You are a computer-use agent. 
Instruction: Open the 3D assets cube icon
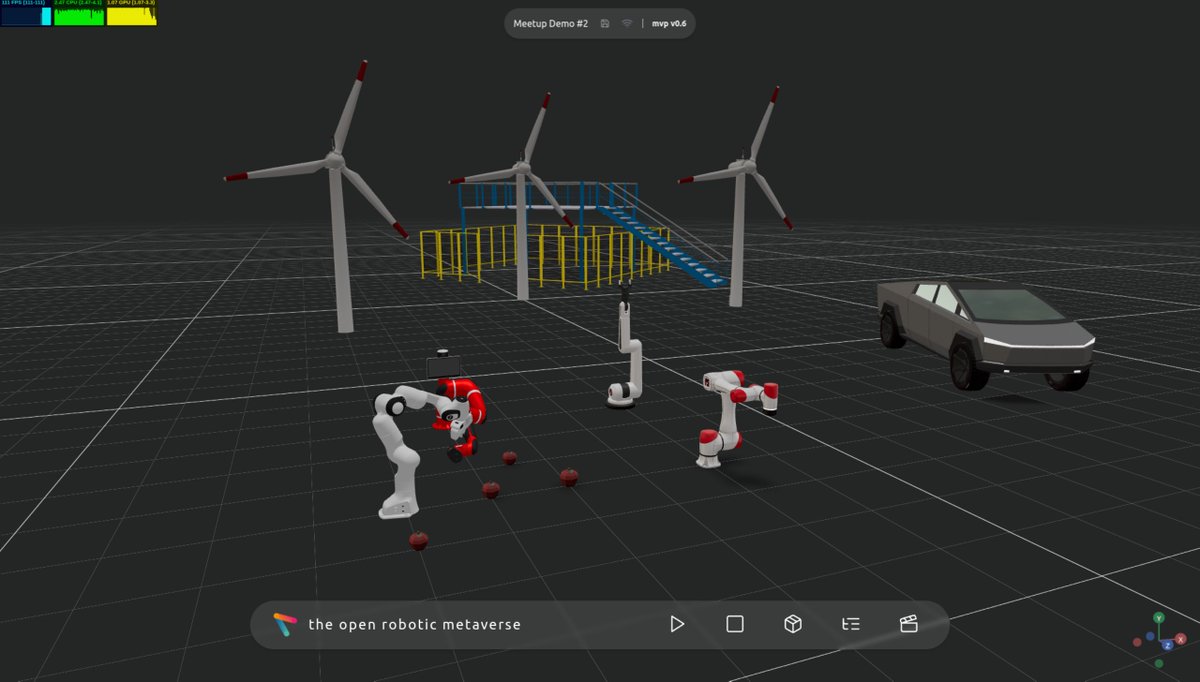point(793,623)
